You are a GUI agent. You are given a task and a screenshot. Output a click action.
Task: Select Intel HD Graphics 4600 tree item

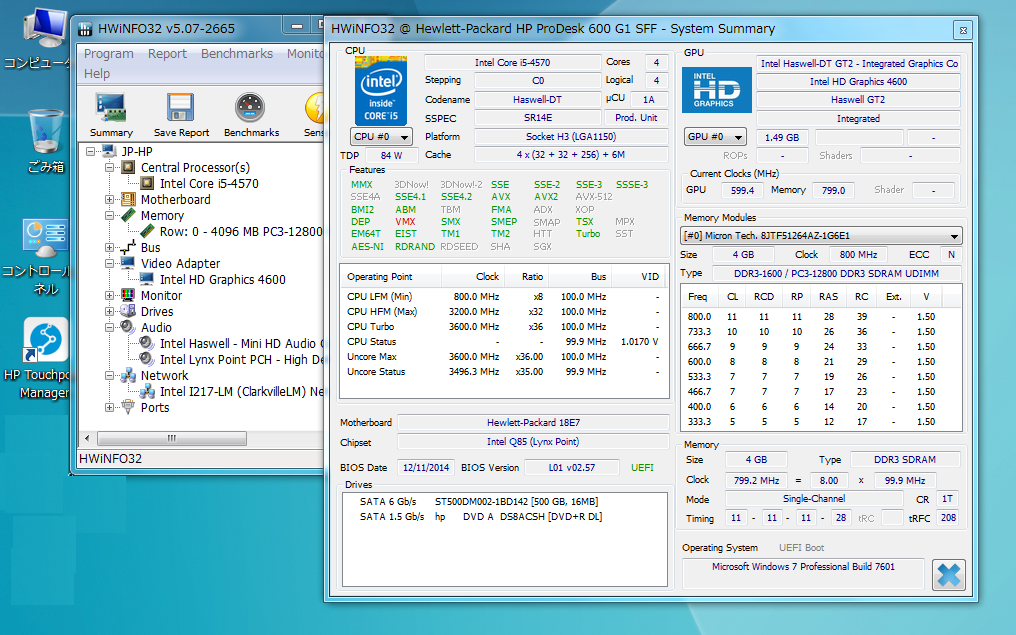pyautogui.click(x=222, y=280)
